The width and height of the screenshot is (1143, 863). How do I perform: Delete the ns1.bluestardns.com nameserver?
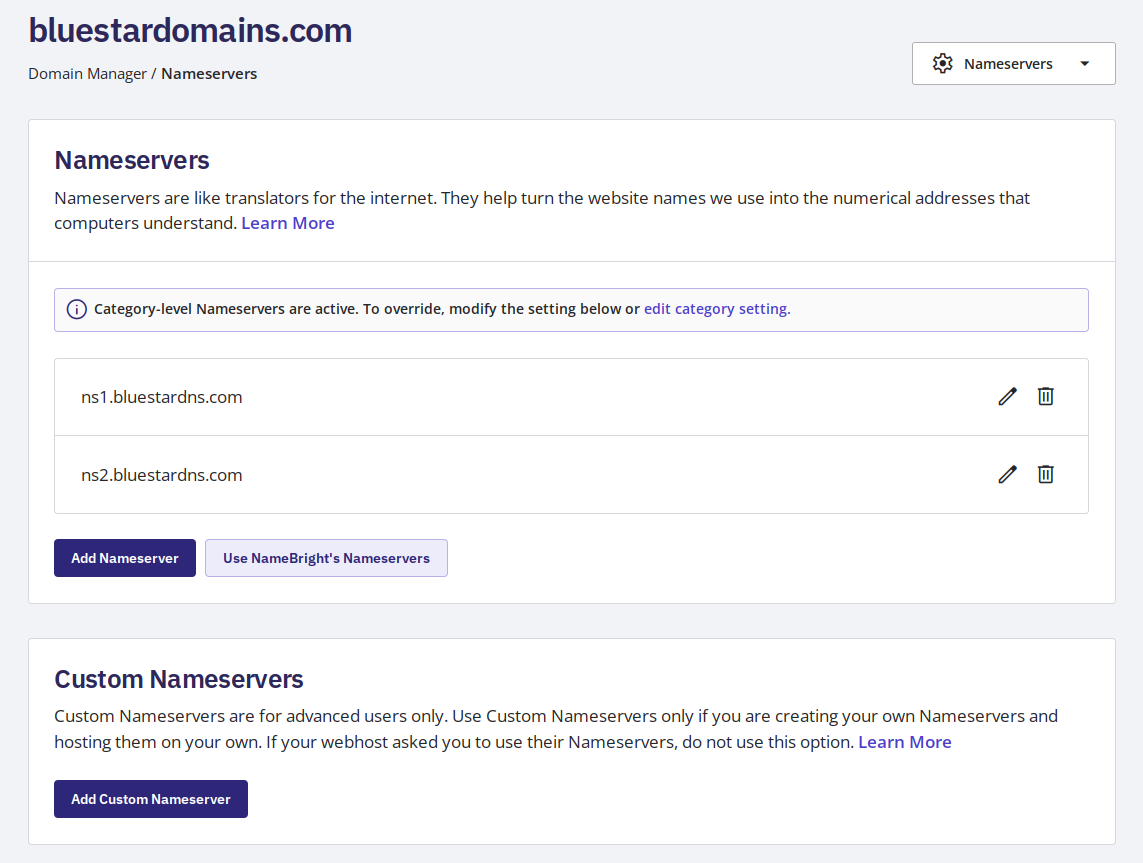[x=1045, y=397]
